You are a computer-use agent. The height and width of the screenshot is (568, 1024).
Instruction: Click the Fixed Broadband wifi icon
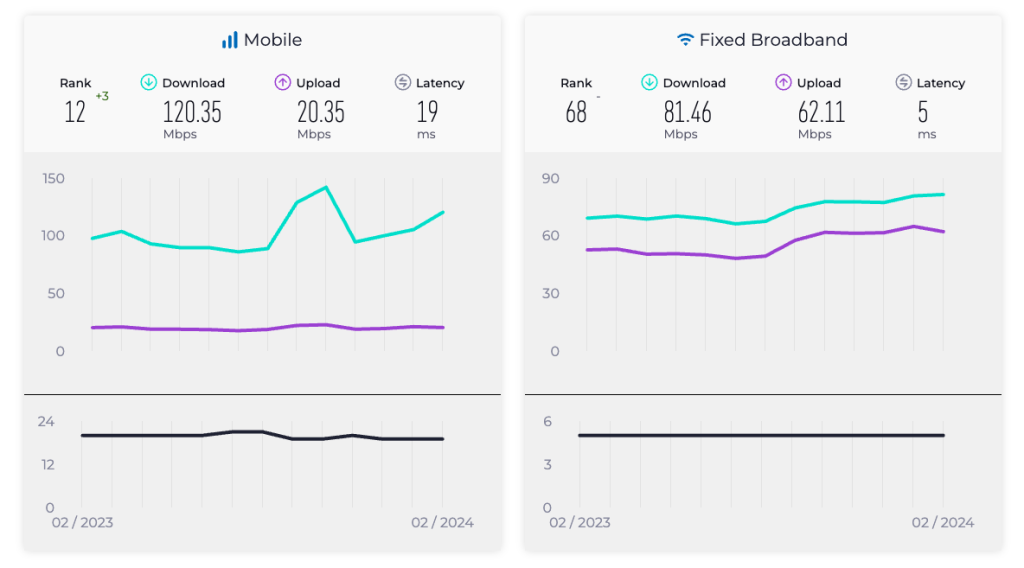point(685,40)
